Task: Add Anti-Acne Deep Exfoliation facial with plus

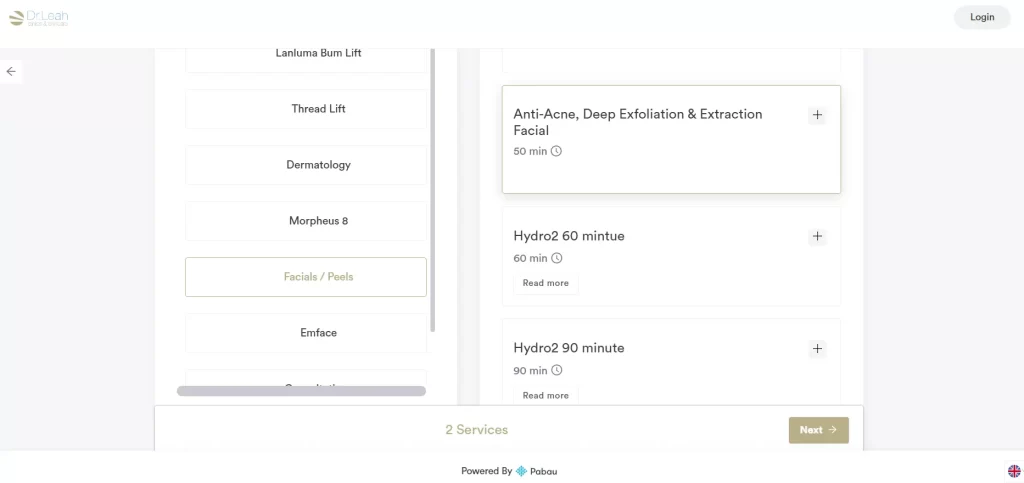Action: point(817,115)
